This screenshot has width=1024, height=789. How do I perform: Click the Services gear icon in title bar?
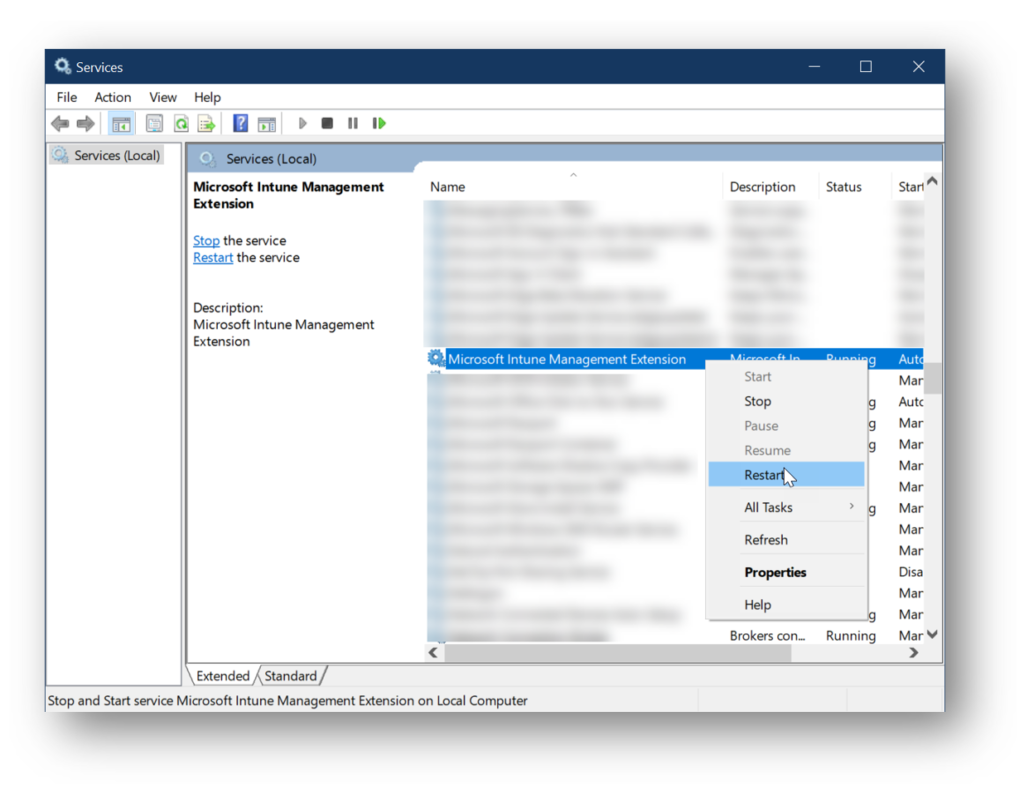point(63,66)
